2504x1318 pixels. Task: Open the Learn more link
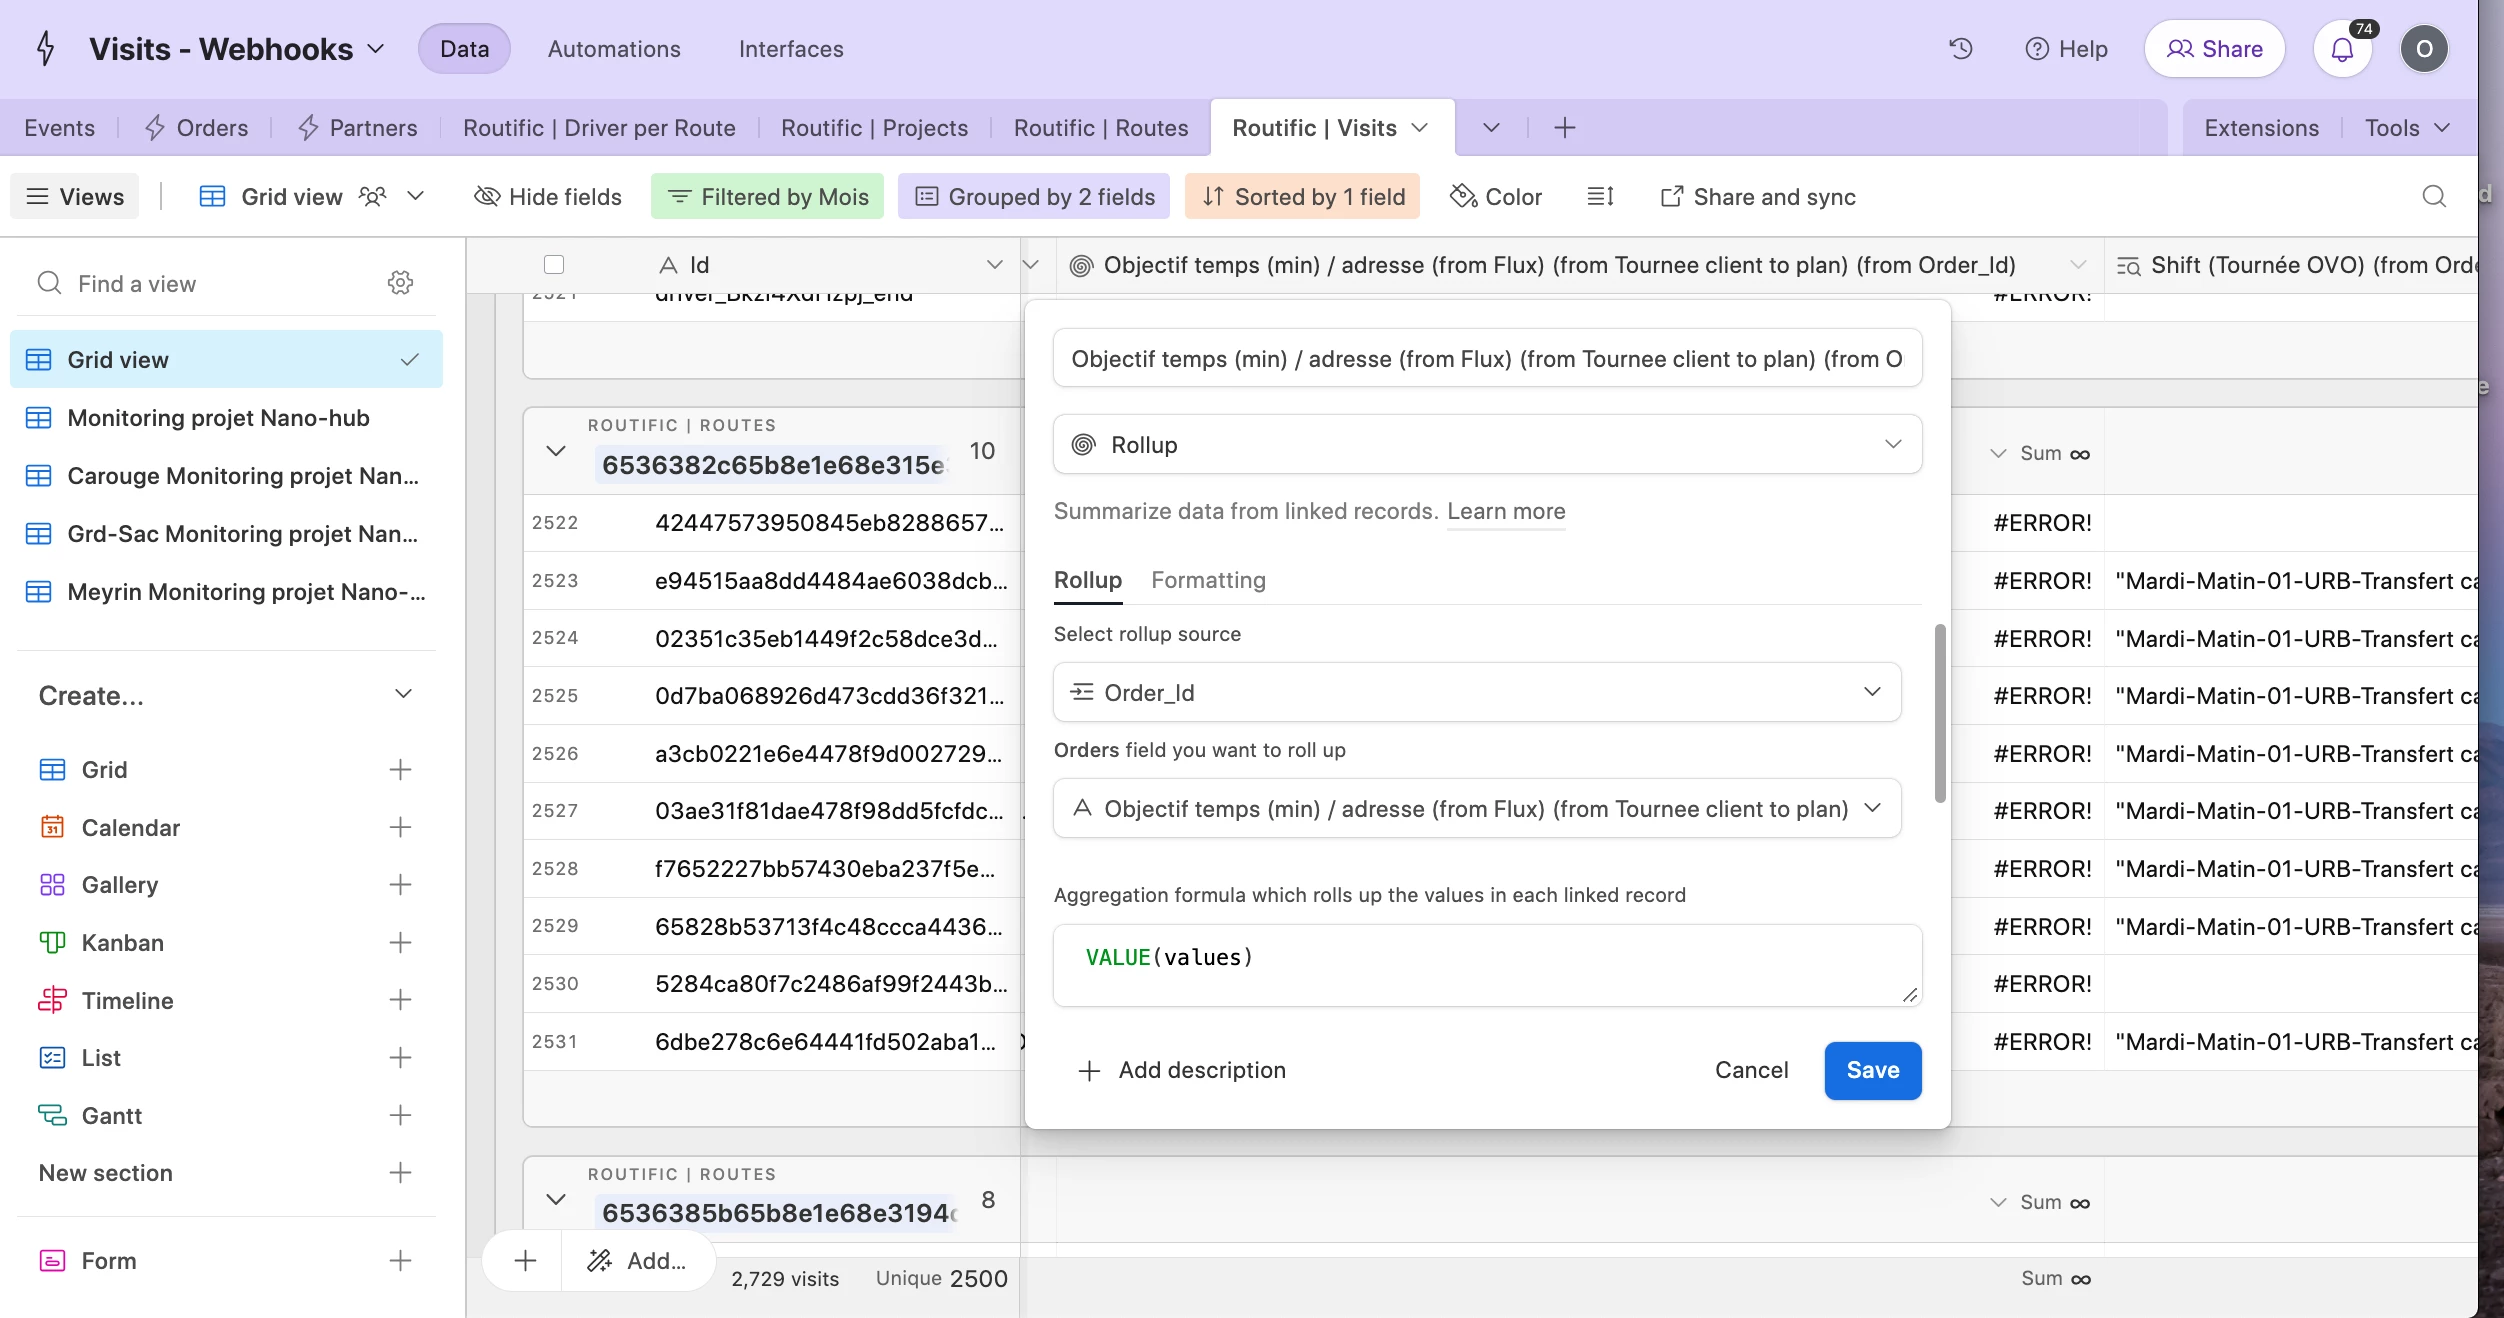[x=1506, y=512]
